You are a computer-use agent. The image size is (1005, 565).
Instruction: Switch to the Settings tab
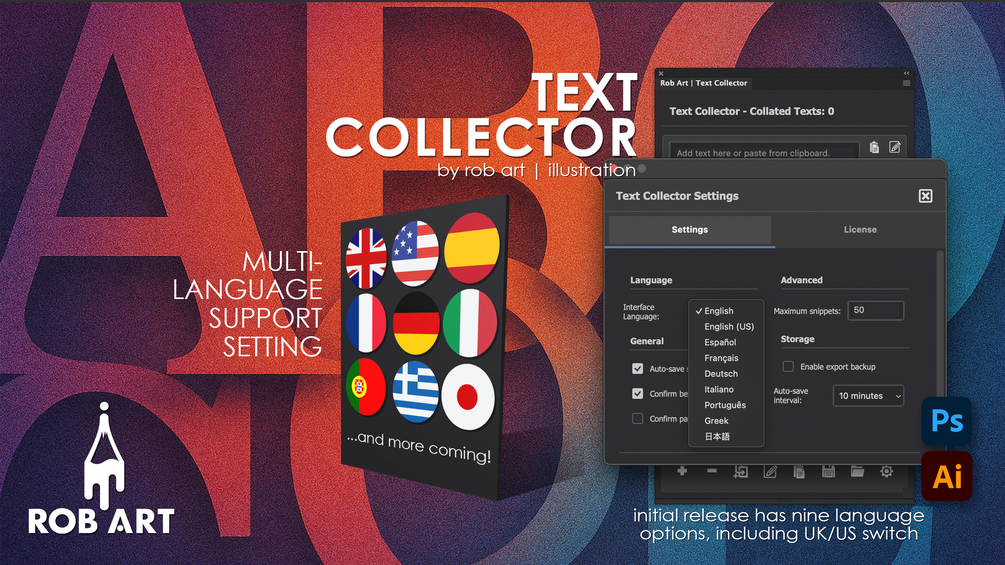point(690,229)
